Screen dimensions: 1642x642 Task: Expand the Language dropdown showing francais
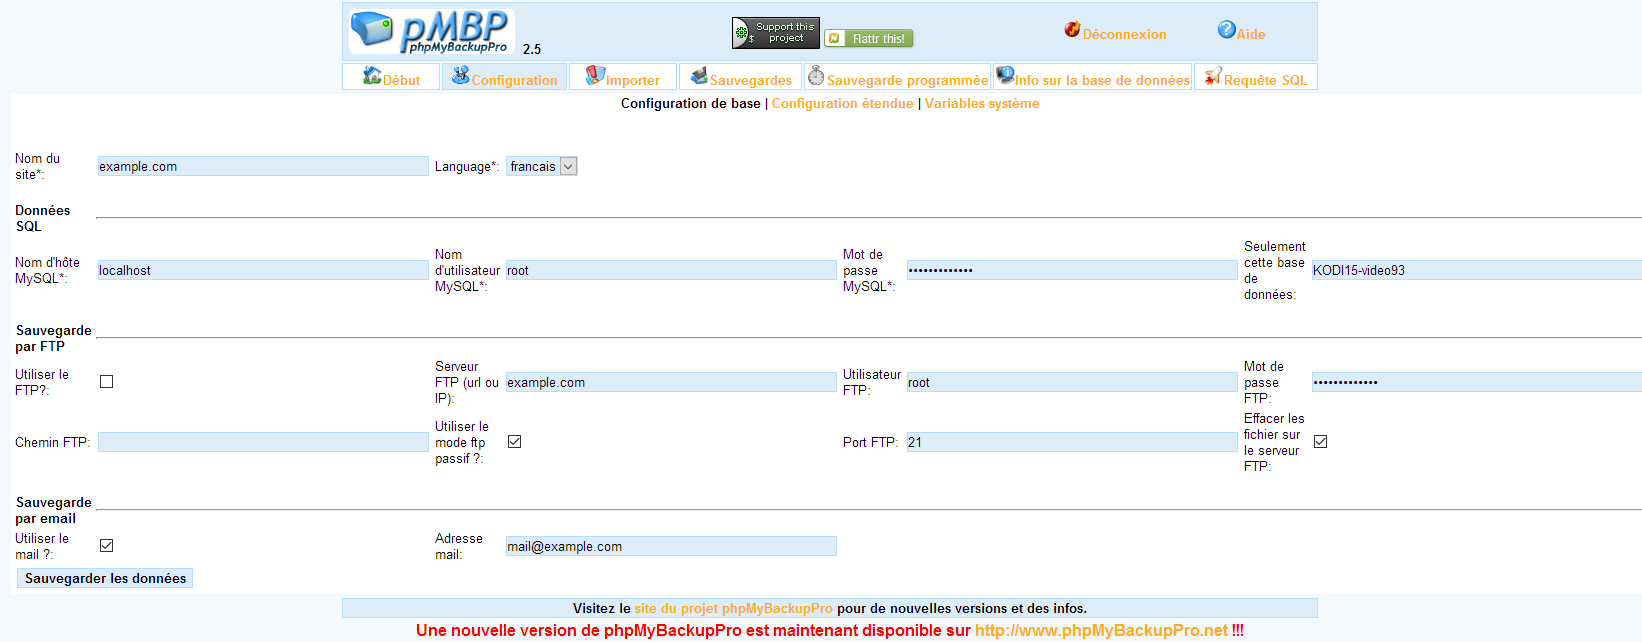pyautogui.click(x=542, y=167)
